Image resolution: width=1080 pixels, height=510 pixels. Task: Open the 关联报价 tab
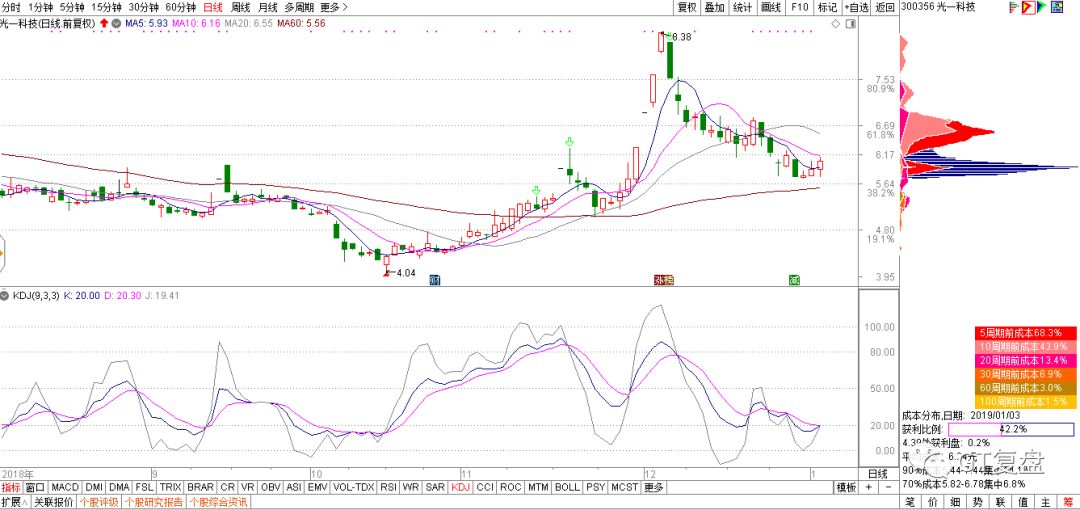coord(54,502)
